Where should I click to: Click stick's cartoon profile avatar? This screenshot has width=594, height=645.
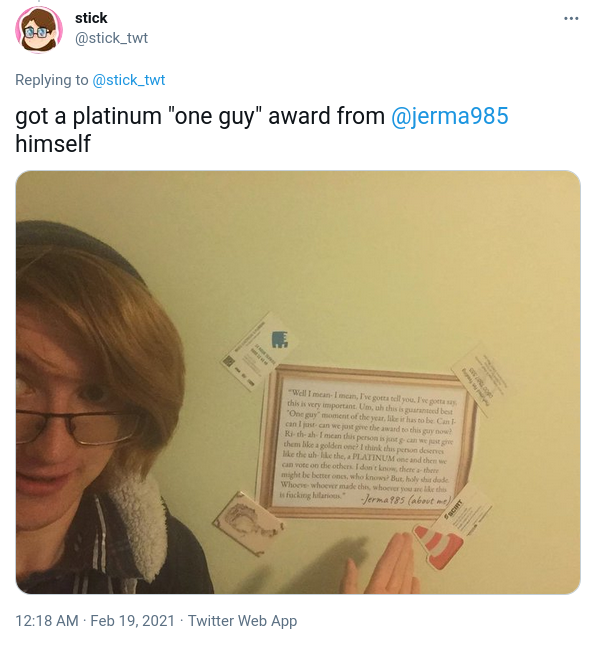[x=39, y=30]
